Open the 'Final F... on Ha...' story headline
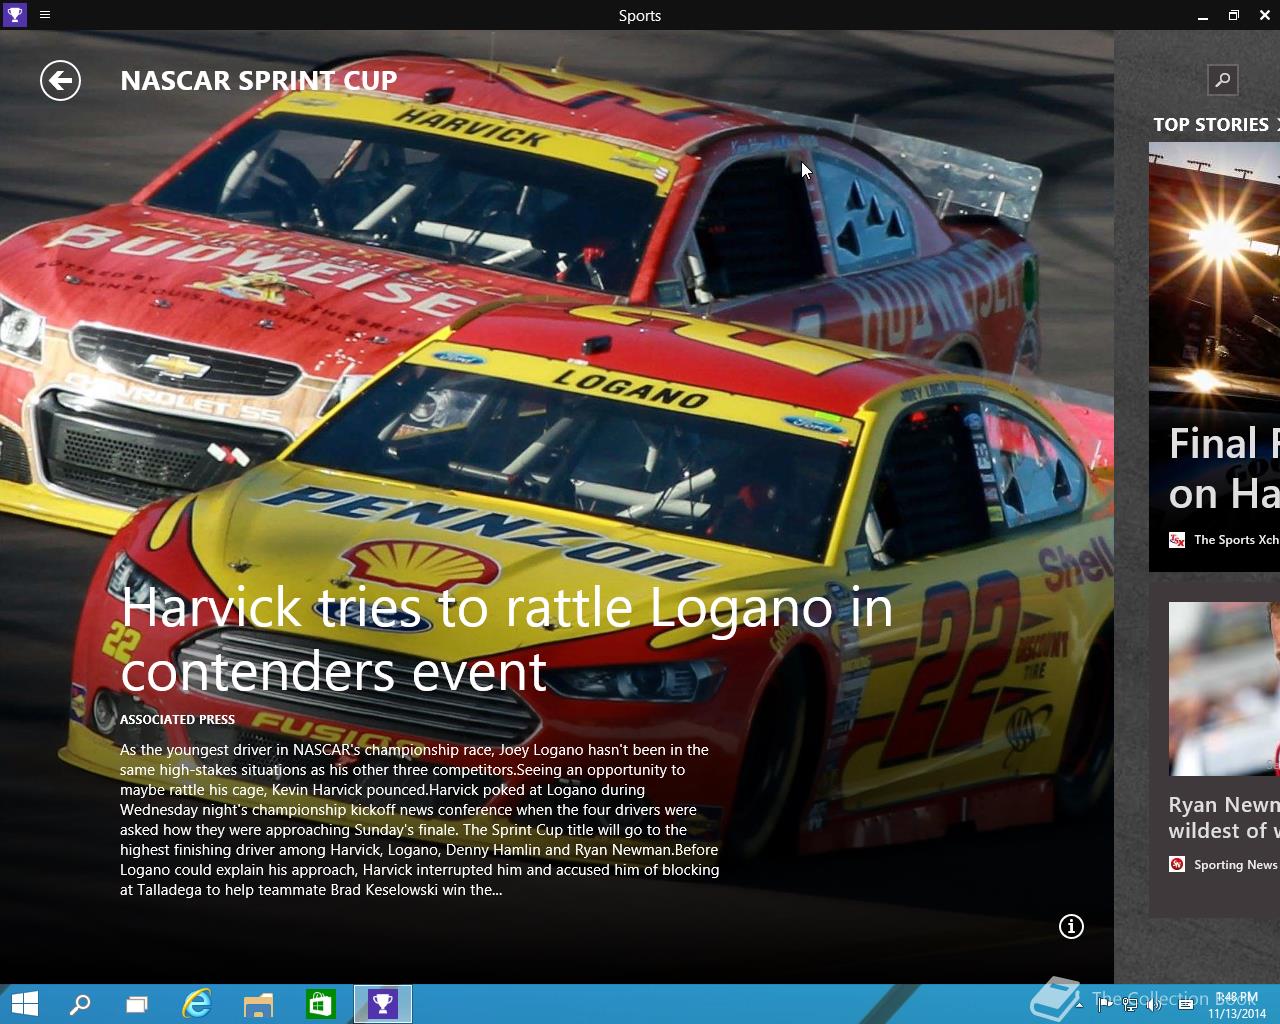 click(x=1224, y=469)
